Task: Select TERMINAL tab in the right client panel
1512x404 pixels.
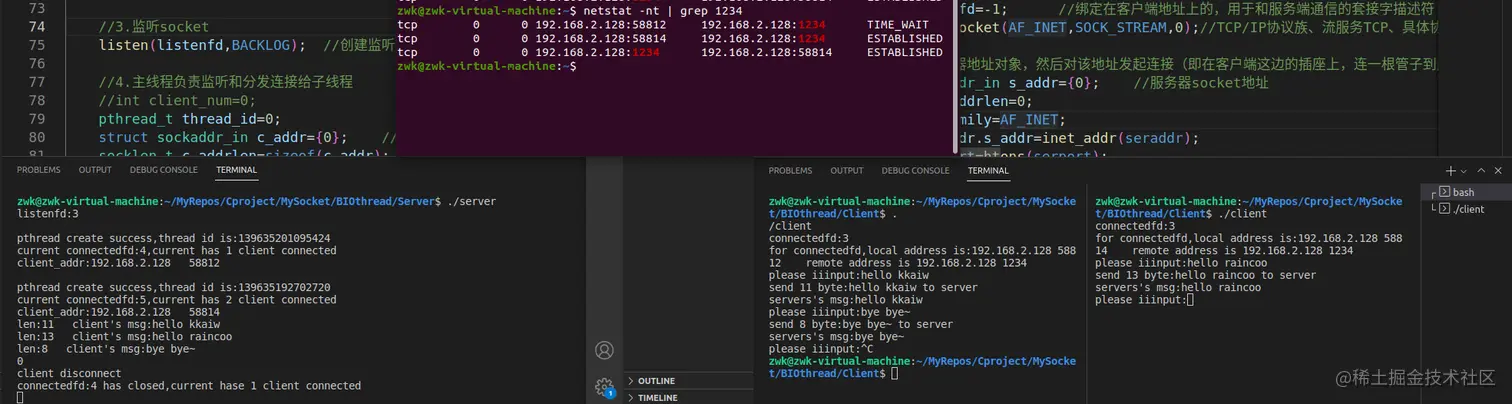Action: (988, 171)
